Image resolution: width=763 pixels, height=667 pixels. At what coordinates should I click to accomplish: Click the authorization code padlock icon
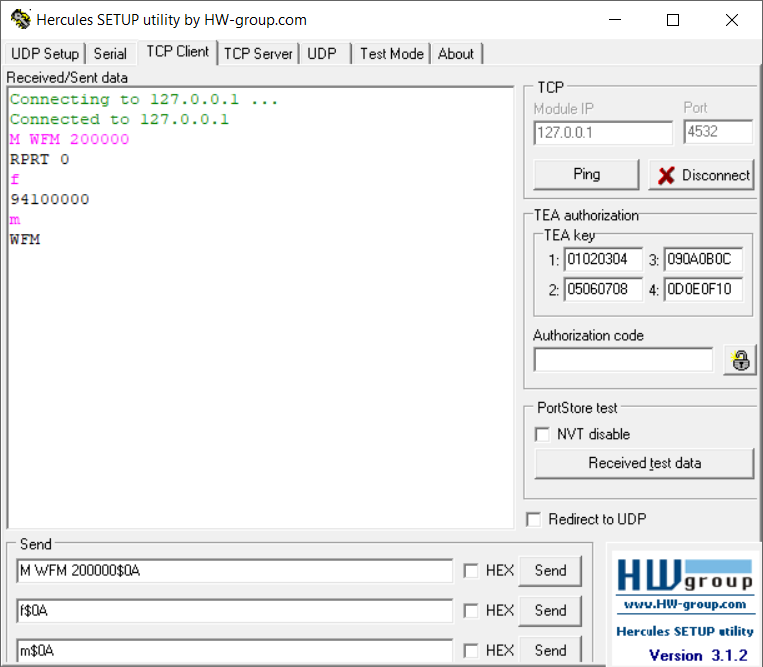(x=740, y=360)
